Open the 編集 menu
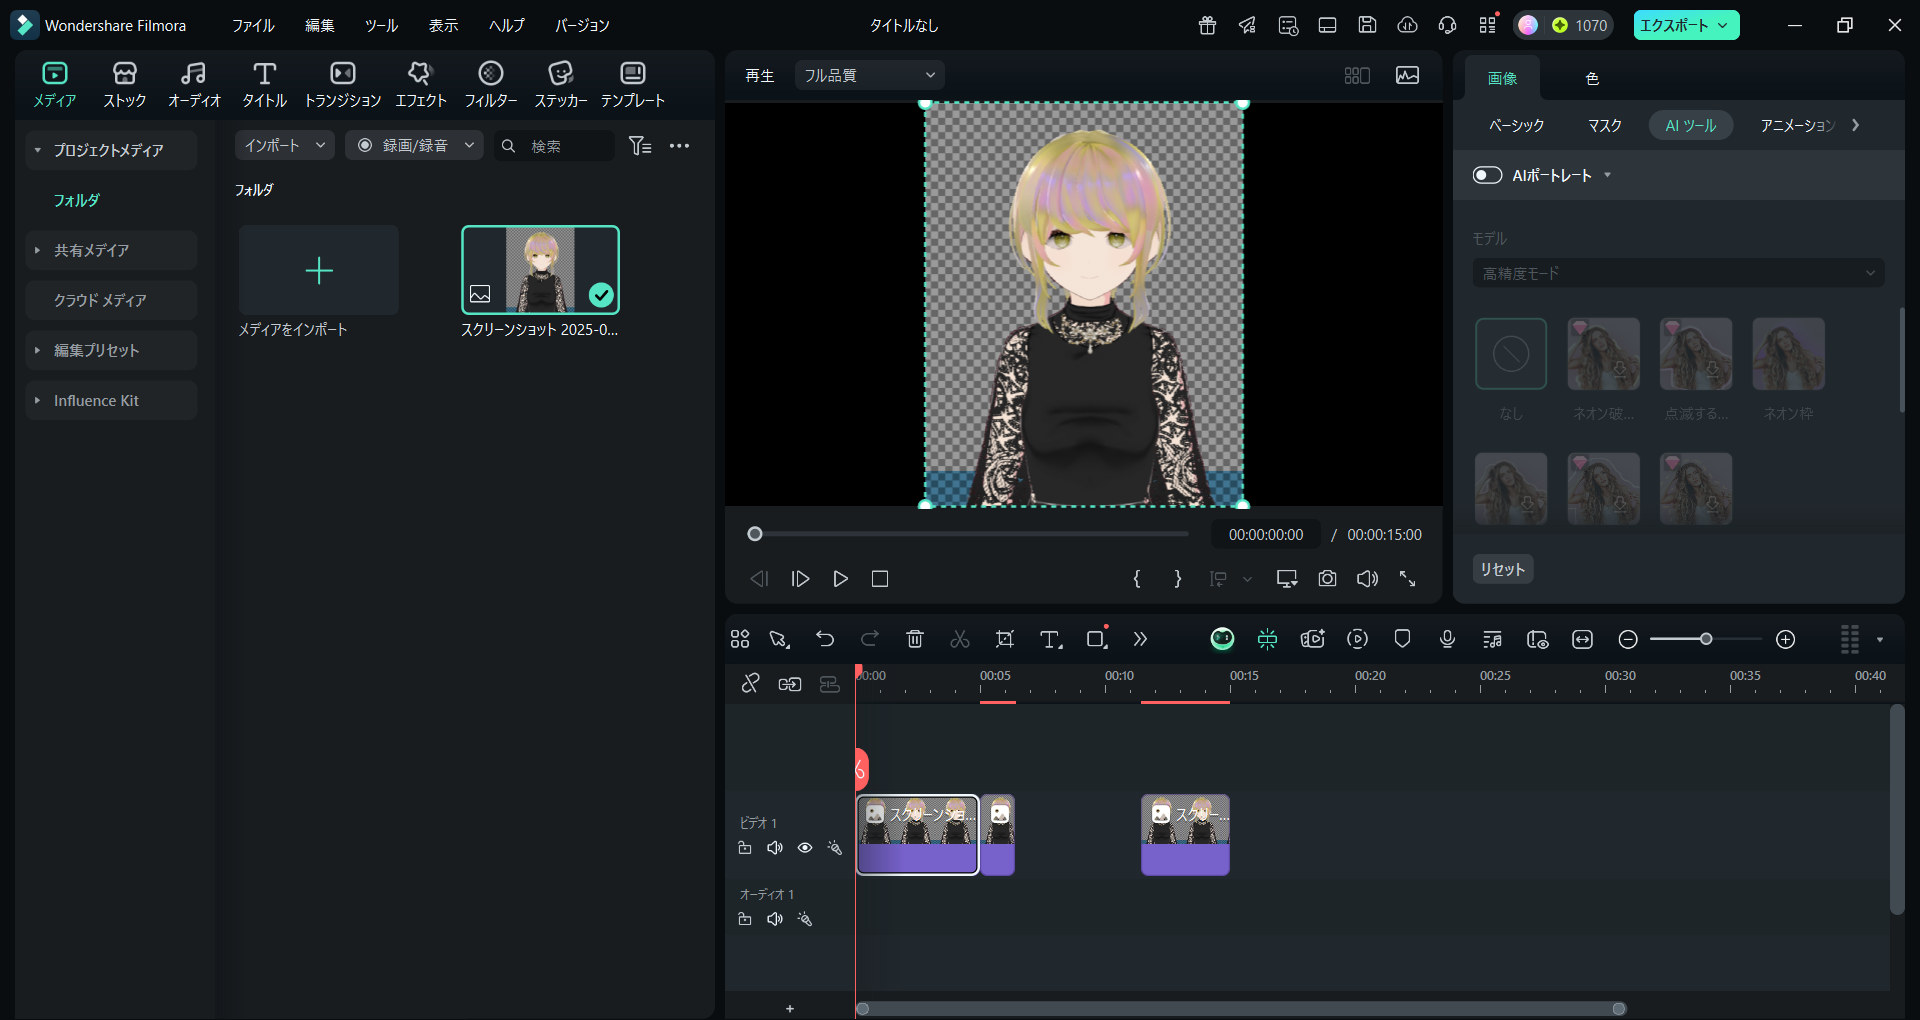Viewport: 1920px width, 1020px height. (320, 25)
